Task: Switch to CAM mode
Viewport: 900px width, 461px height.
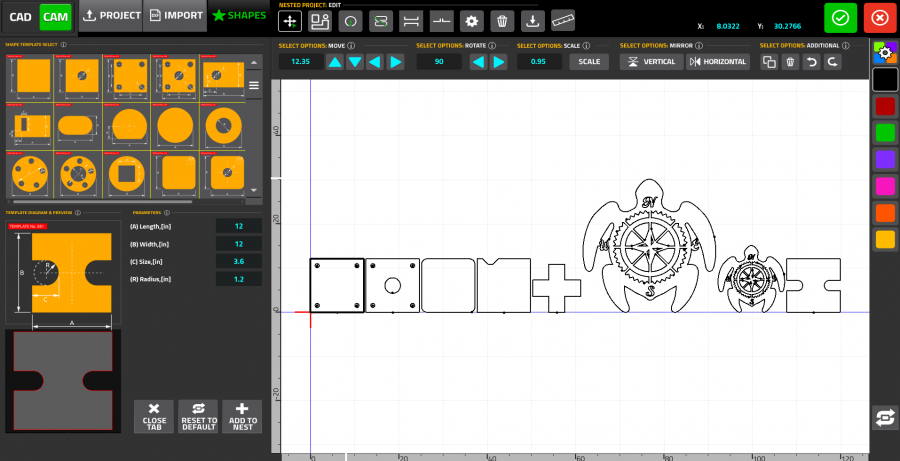Action: click(x=55, y=17)
